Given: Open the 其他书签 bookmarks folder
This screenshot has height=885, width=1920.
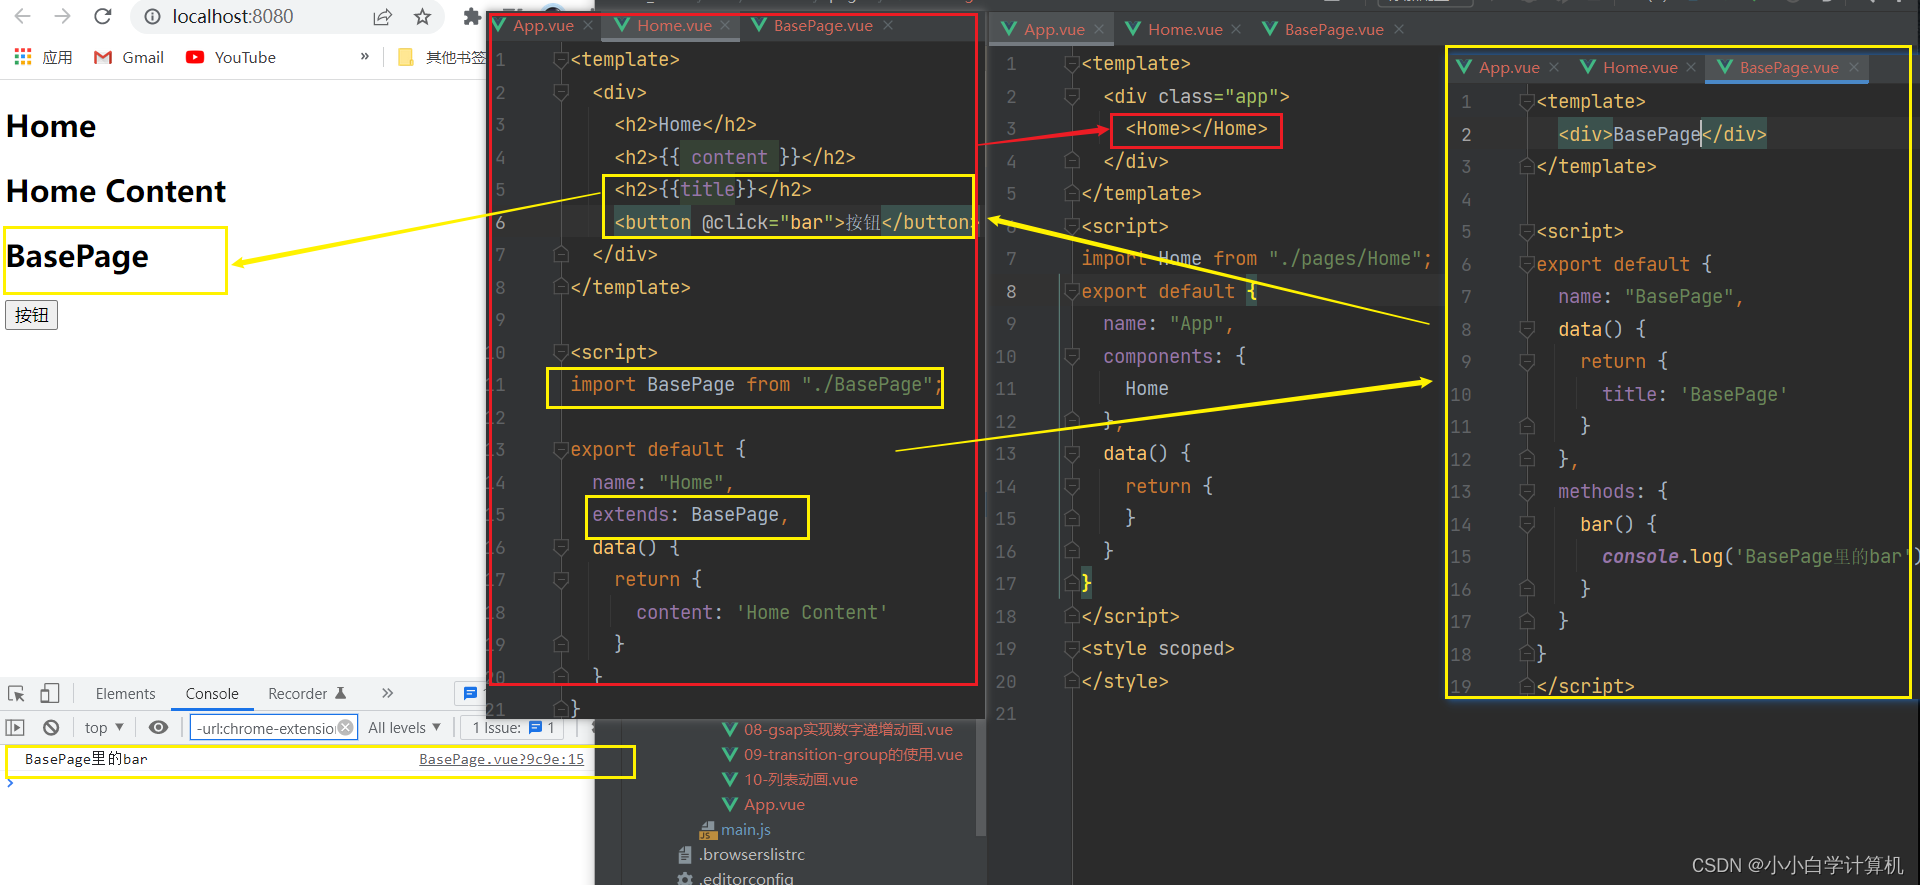Looking at the screenshot, I should 441,57.
